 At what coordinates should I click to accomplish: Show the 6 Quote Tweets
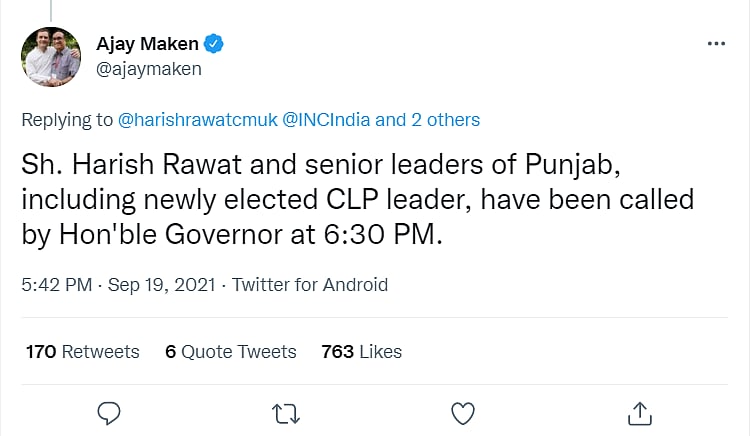[231, 351]
